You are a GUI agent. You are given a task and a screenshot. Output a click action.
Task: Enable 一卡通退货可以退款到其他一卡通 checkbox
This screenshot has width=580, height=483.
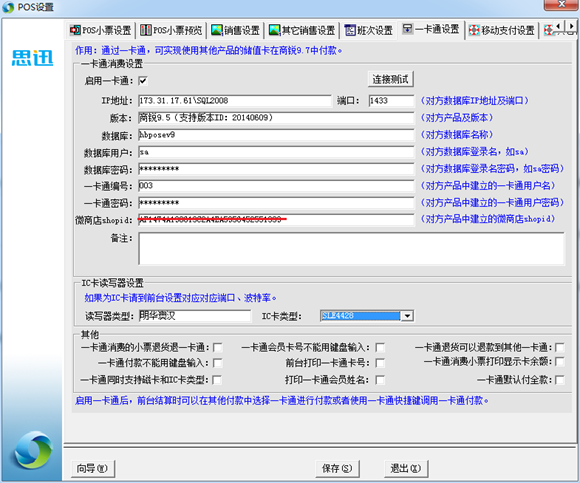coord(560,347)
